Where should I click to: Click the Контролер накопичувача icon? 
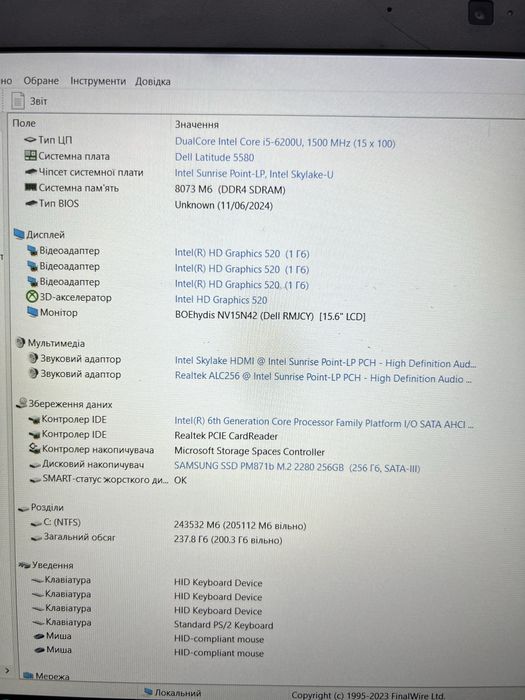(34, 448)
